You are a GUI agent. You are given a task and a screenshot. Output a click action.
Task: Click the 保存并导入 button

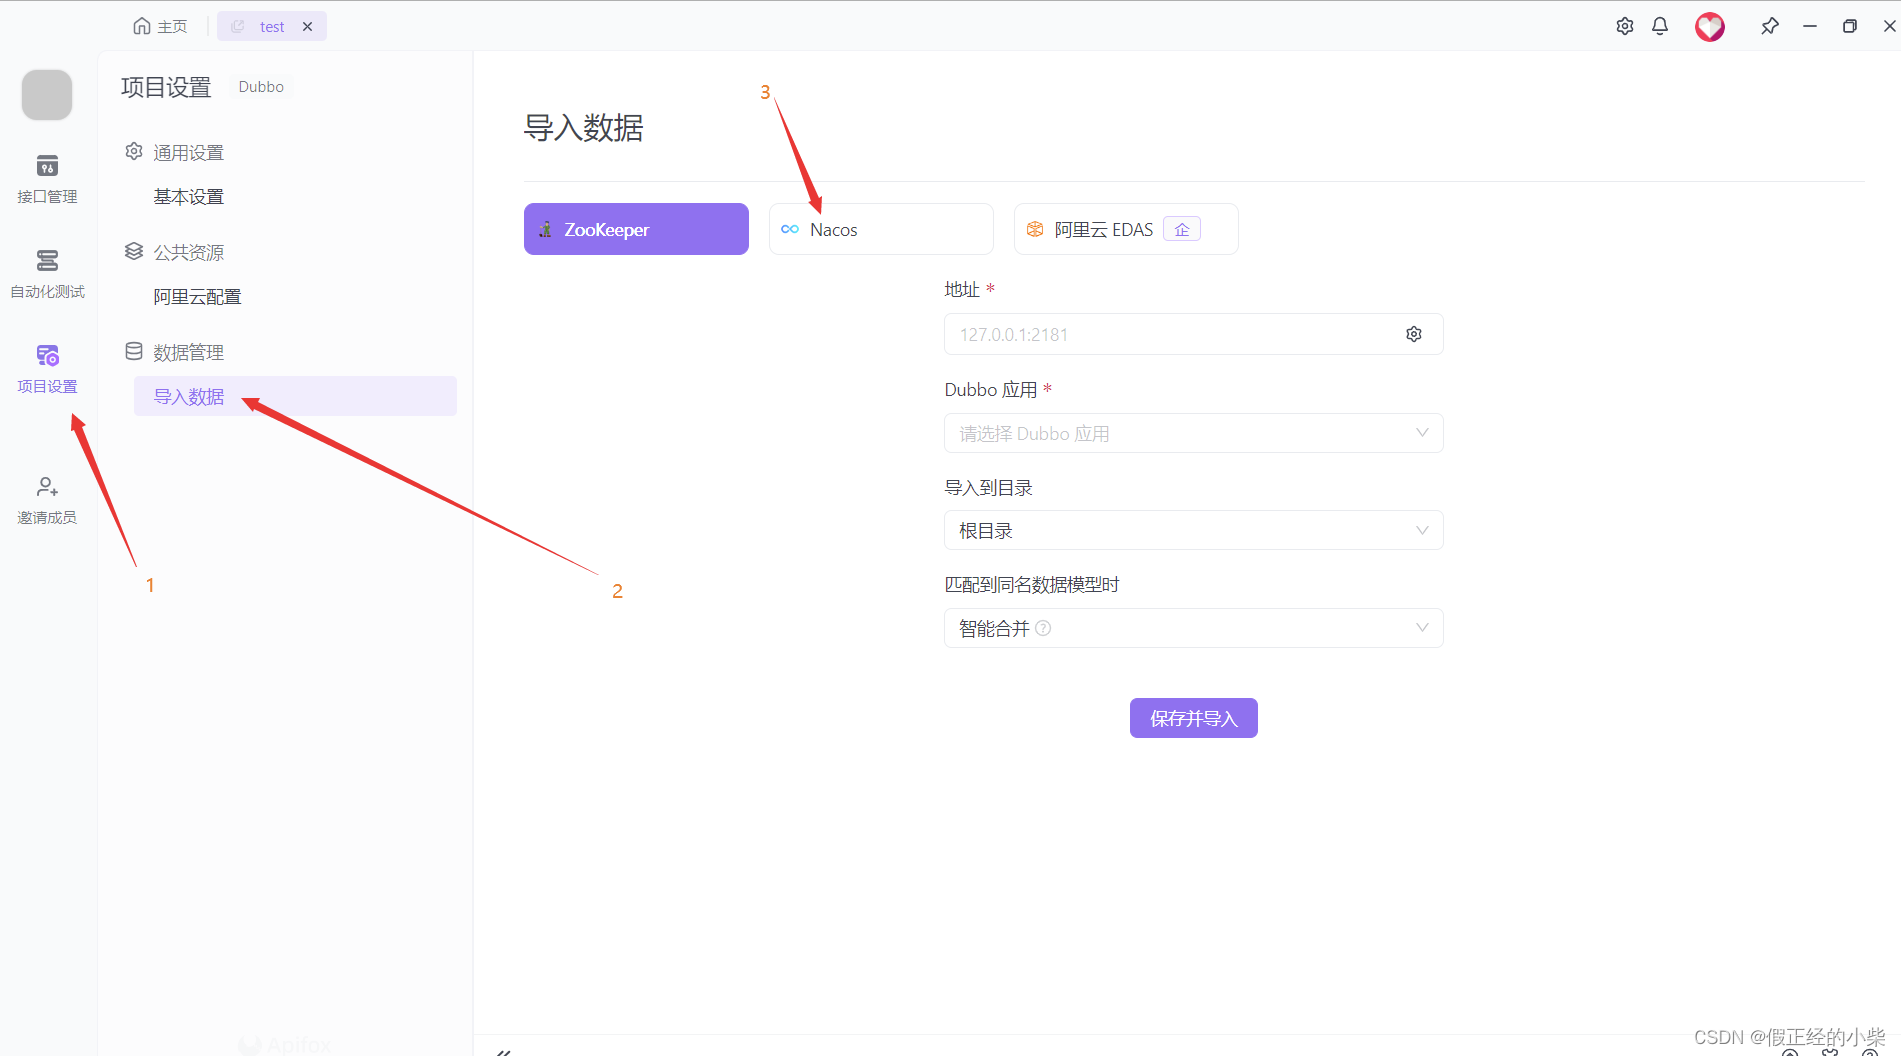coord(1193,718)
